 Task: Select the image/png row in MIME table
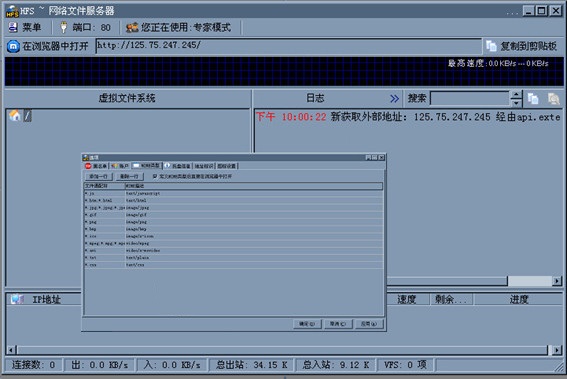(x=233, y=222)
